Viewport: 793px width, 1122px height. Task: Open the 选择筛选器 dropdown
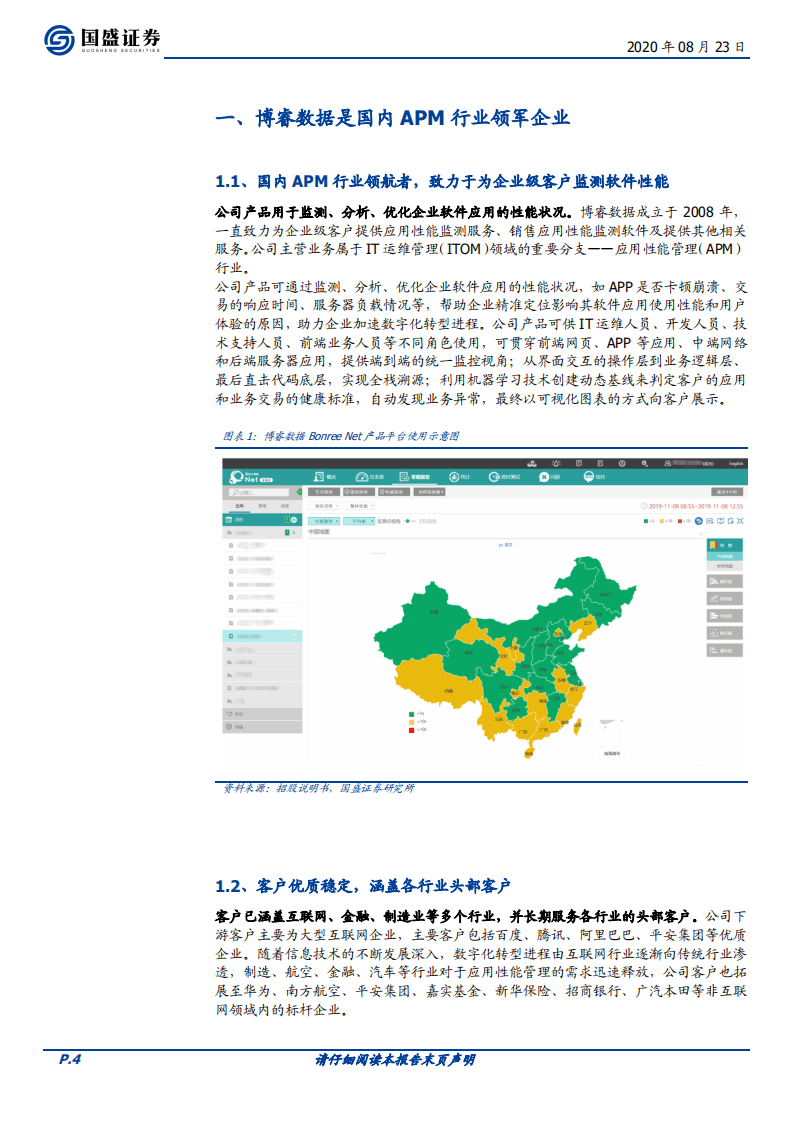(x=429, y=492)
